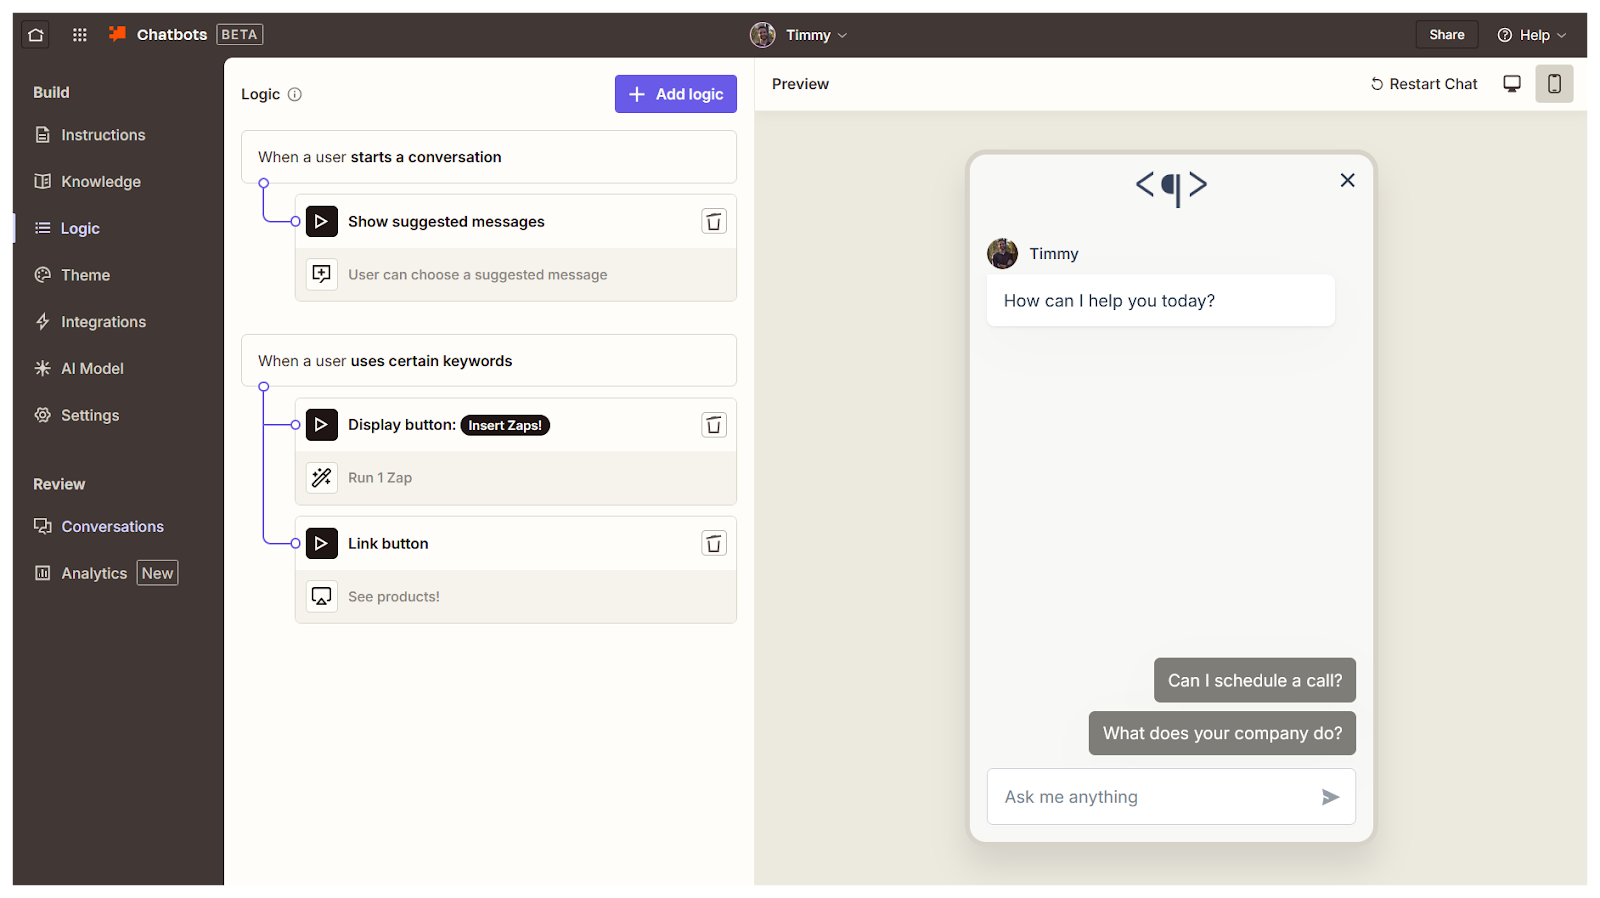Image resolution: width=1600 pixels, height=898 pixels.
Task: Close the chatbot preview window
Action: click(1347, 180)
